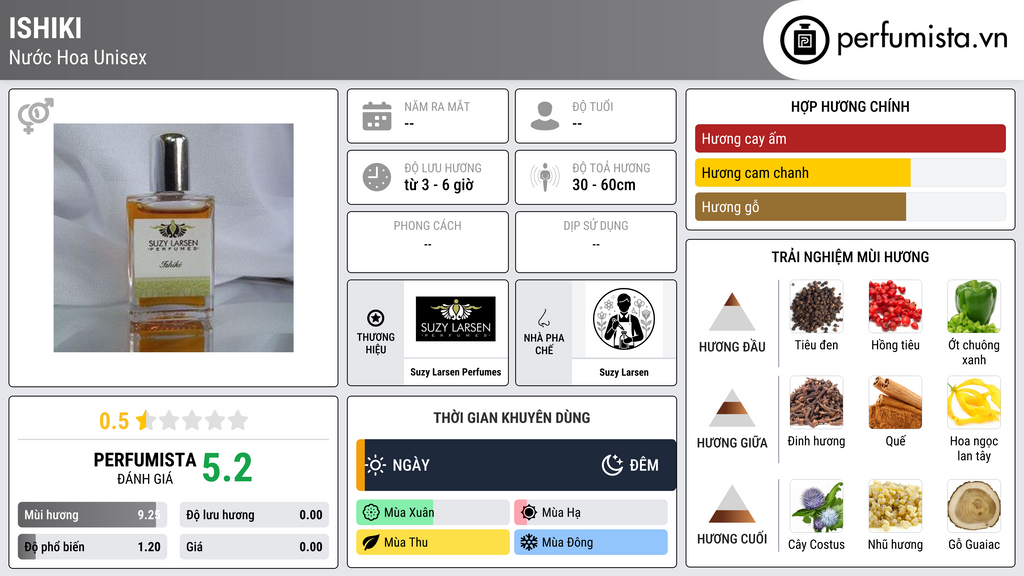
Task: Click the Hương cuối pyramid icon
Action: [732, 504]
